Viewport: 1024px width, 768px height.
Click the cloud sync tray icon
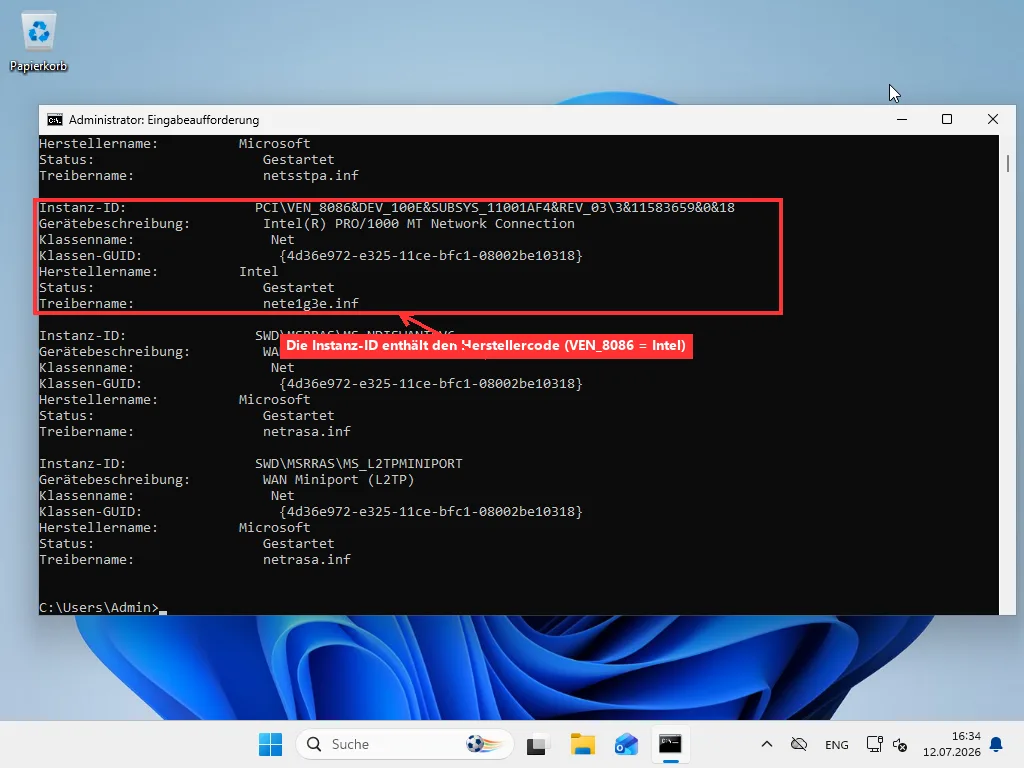[x=799, y=744]
